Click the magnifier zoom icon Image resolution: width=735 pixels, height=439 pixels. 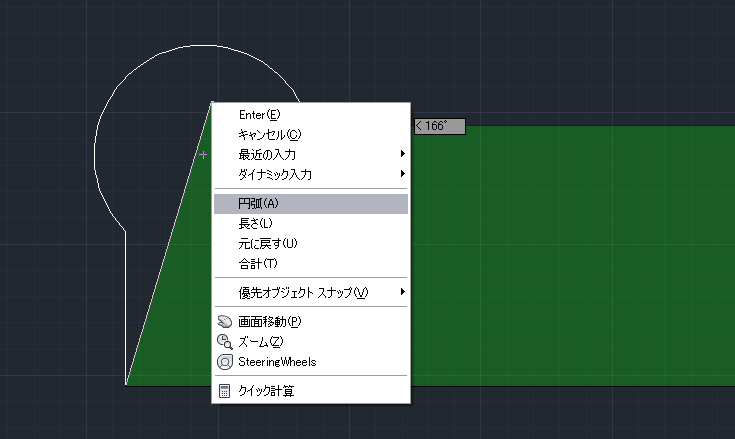pyautogui.click(x=225, y=342)
